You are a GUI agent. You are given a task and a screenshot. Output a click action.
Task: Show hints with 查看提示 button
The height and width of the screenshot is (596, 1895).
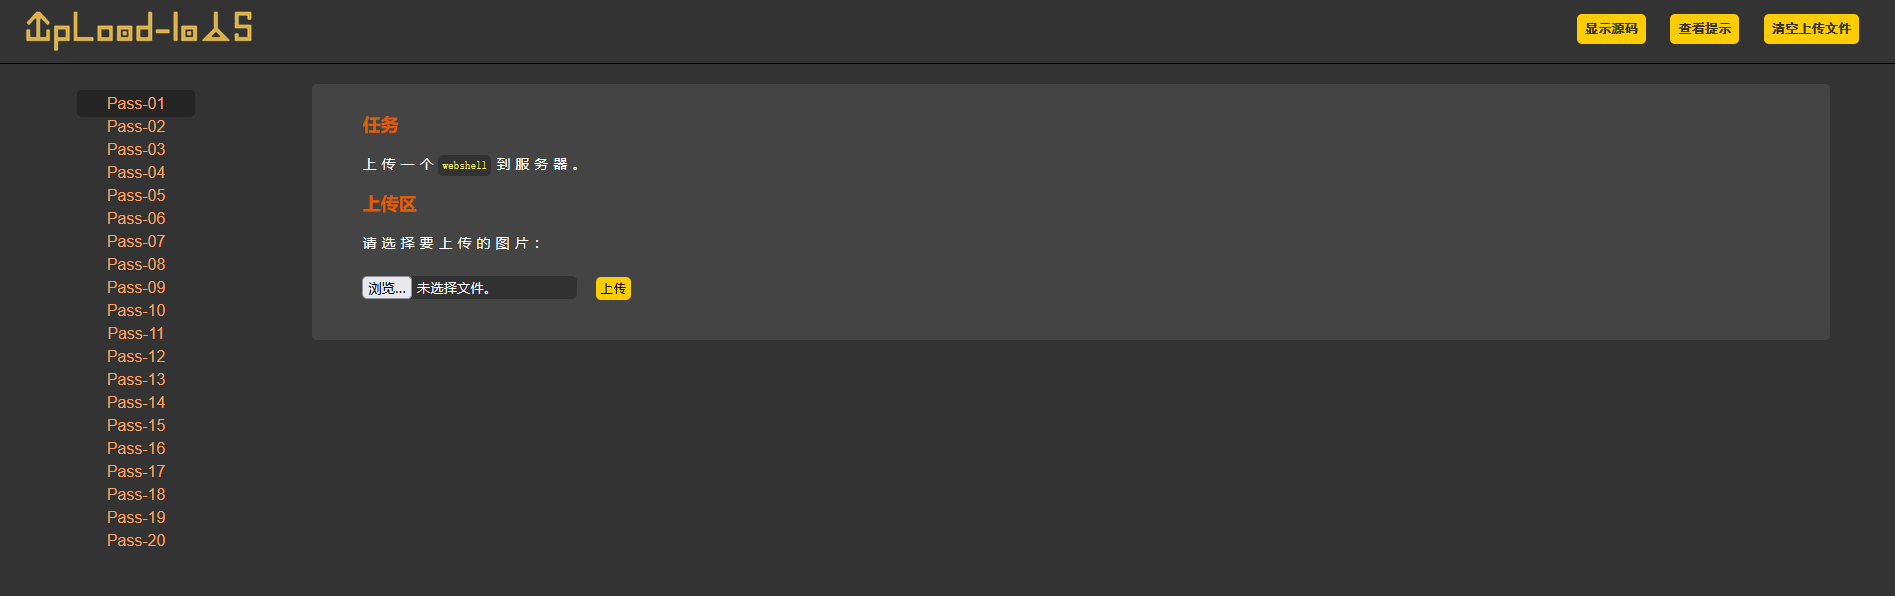click(1704, 29)
